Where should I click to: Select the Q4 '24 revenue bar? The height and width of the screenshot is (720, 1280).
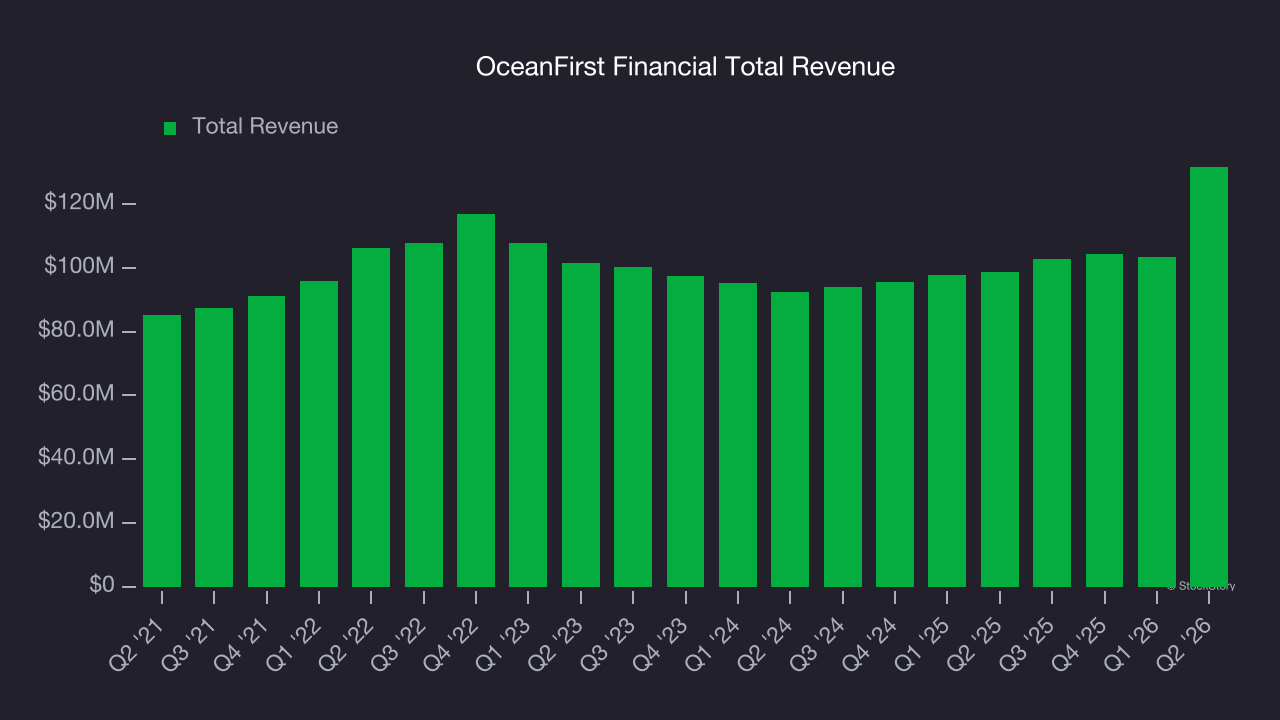[895, 434]
